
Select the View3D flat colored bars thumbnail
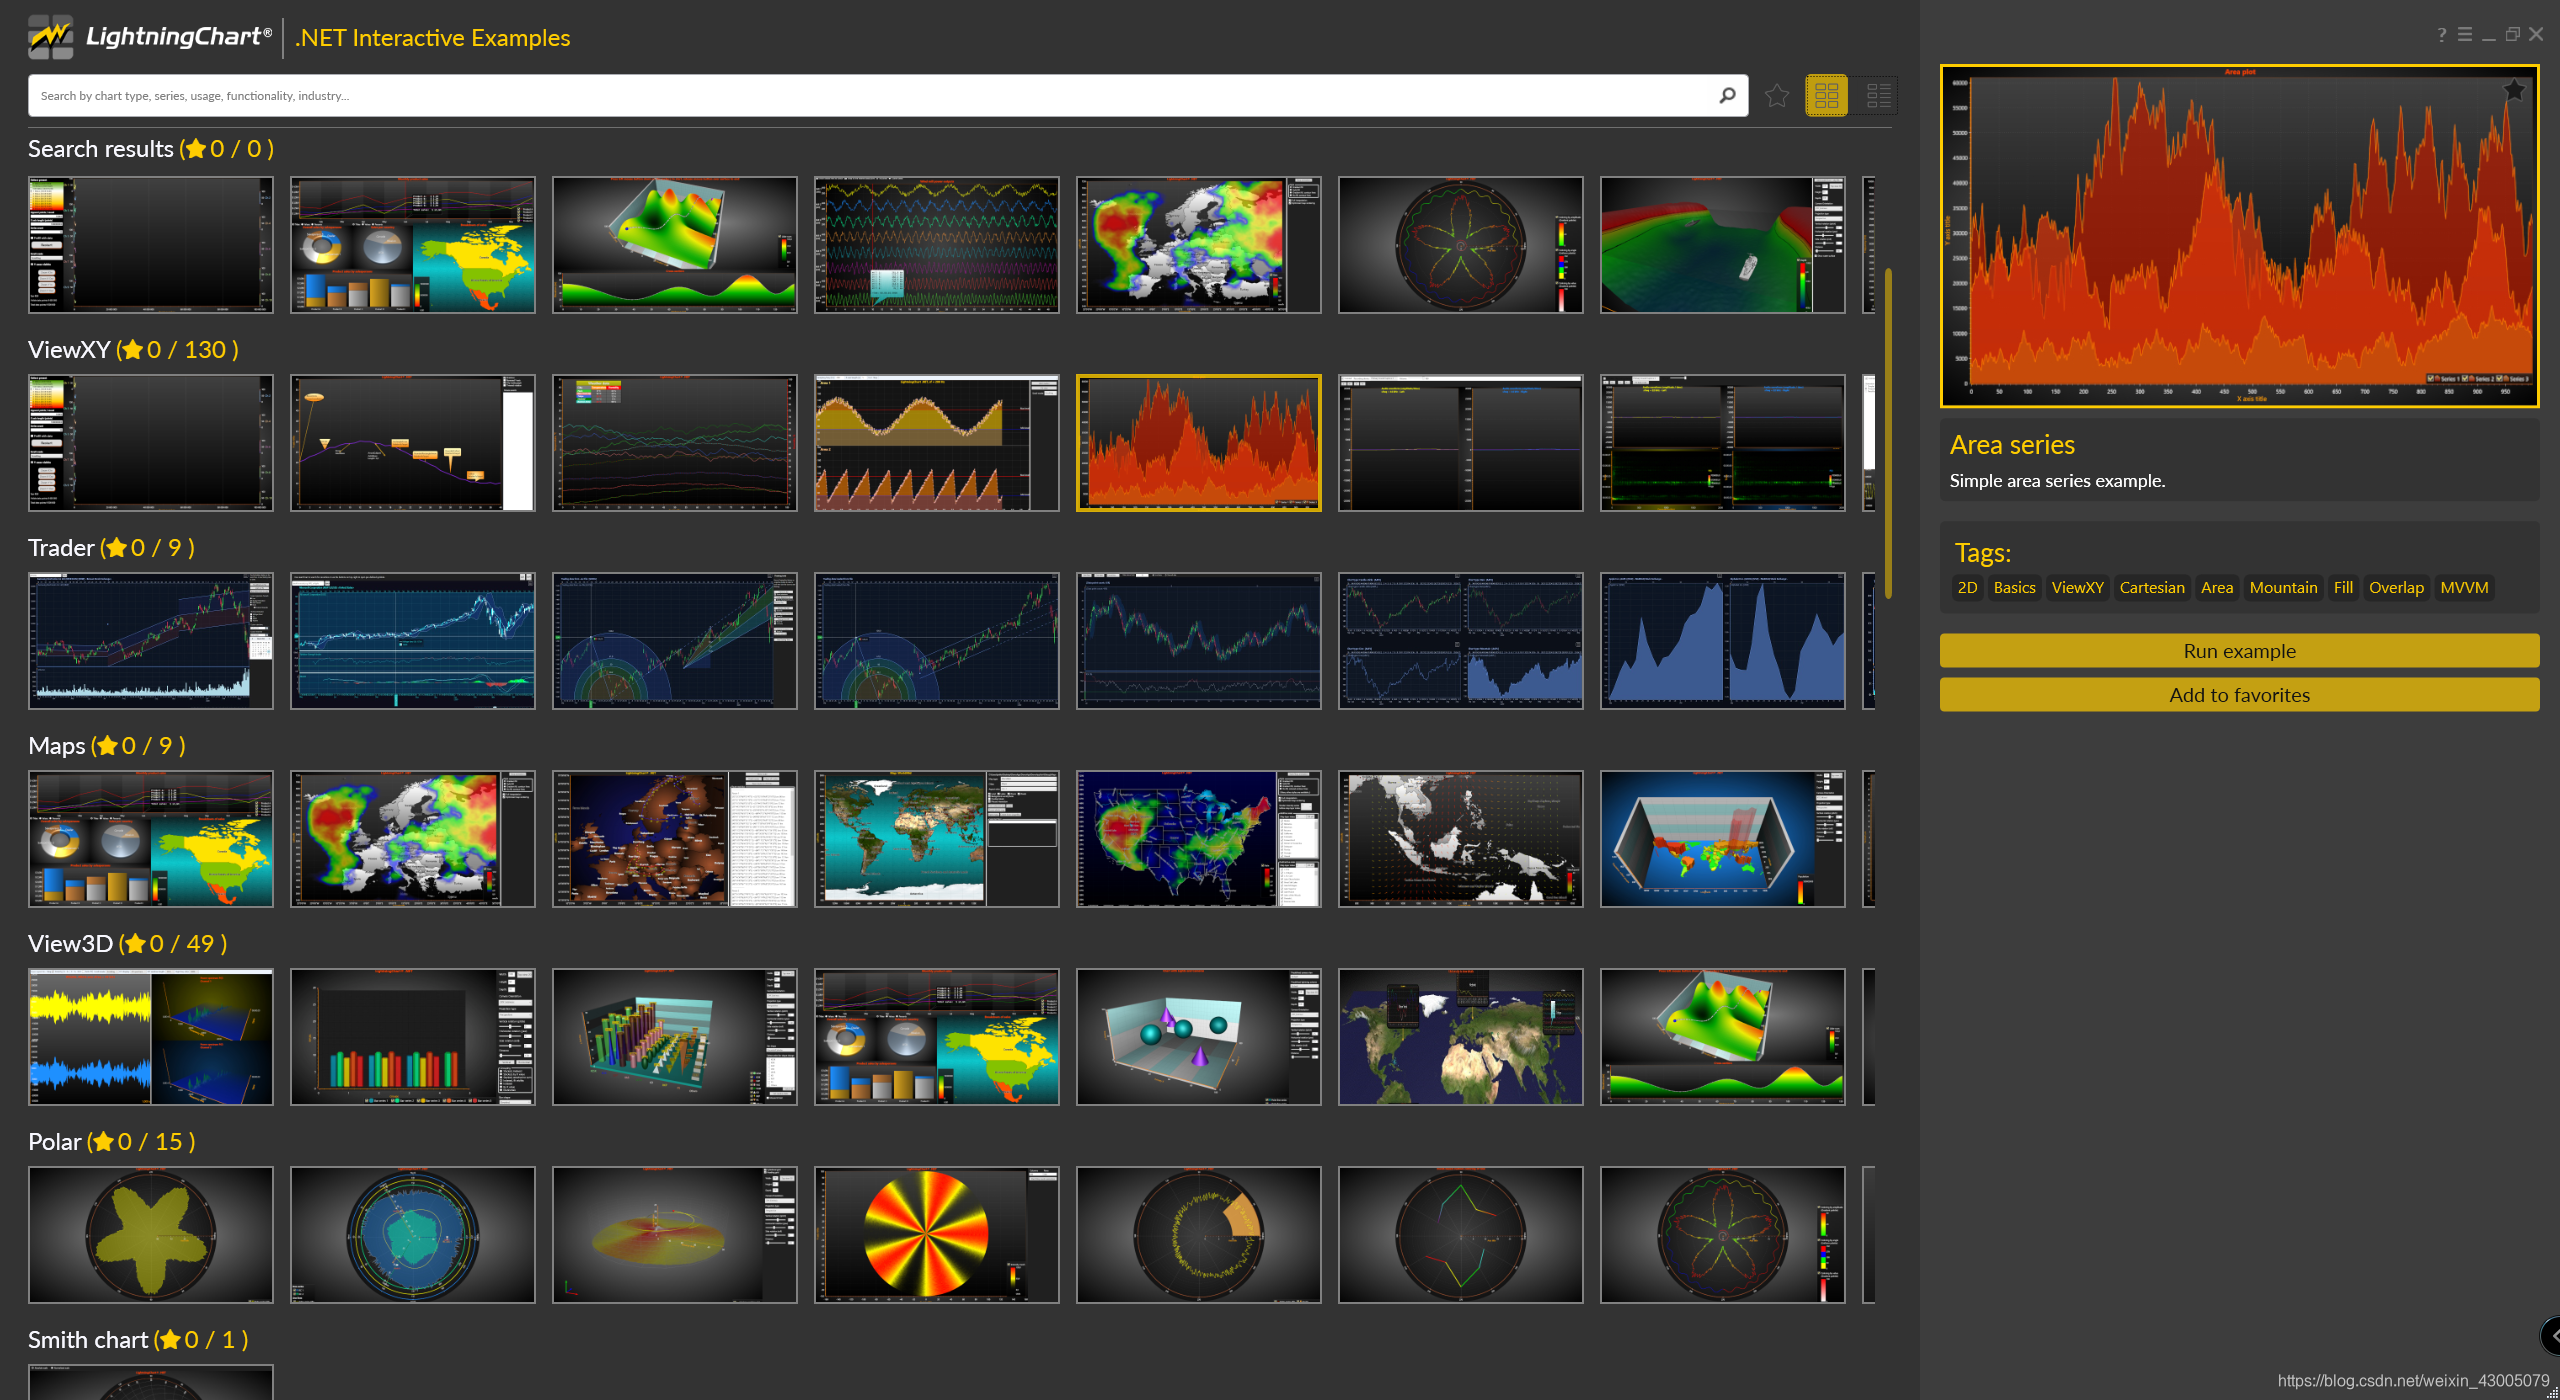(413, 1037)
